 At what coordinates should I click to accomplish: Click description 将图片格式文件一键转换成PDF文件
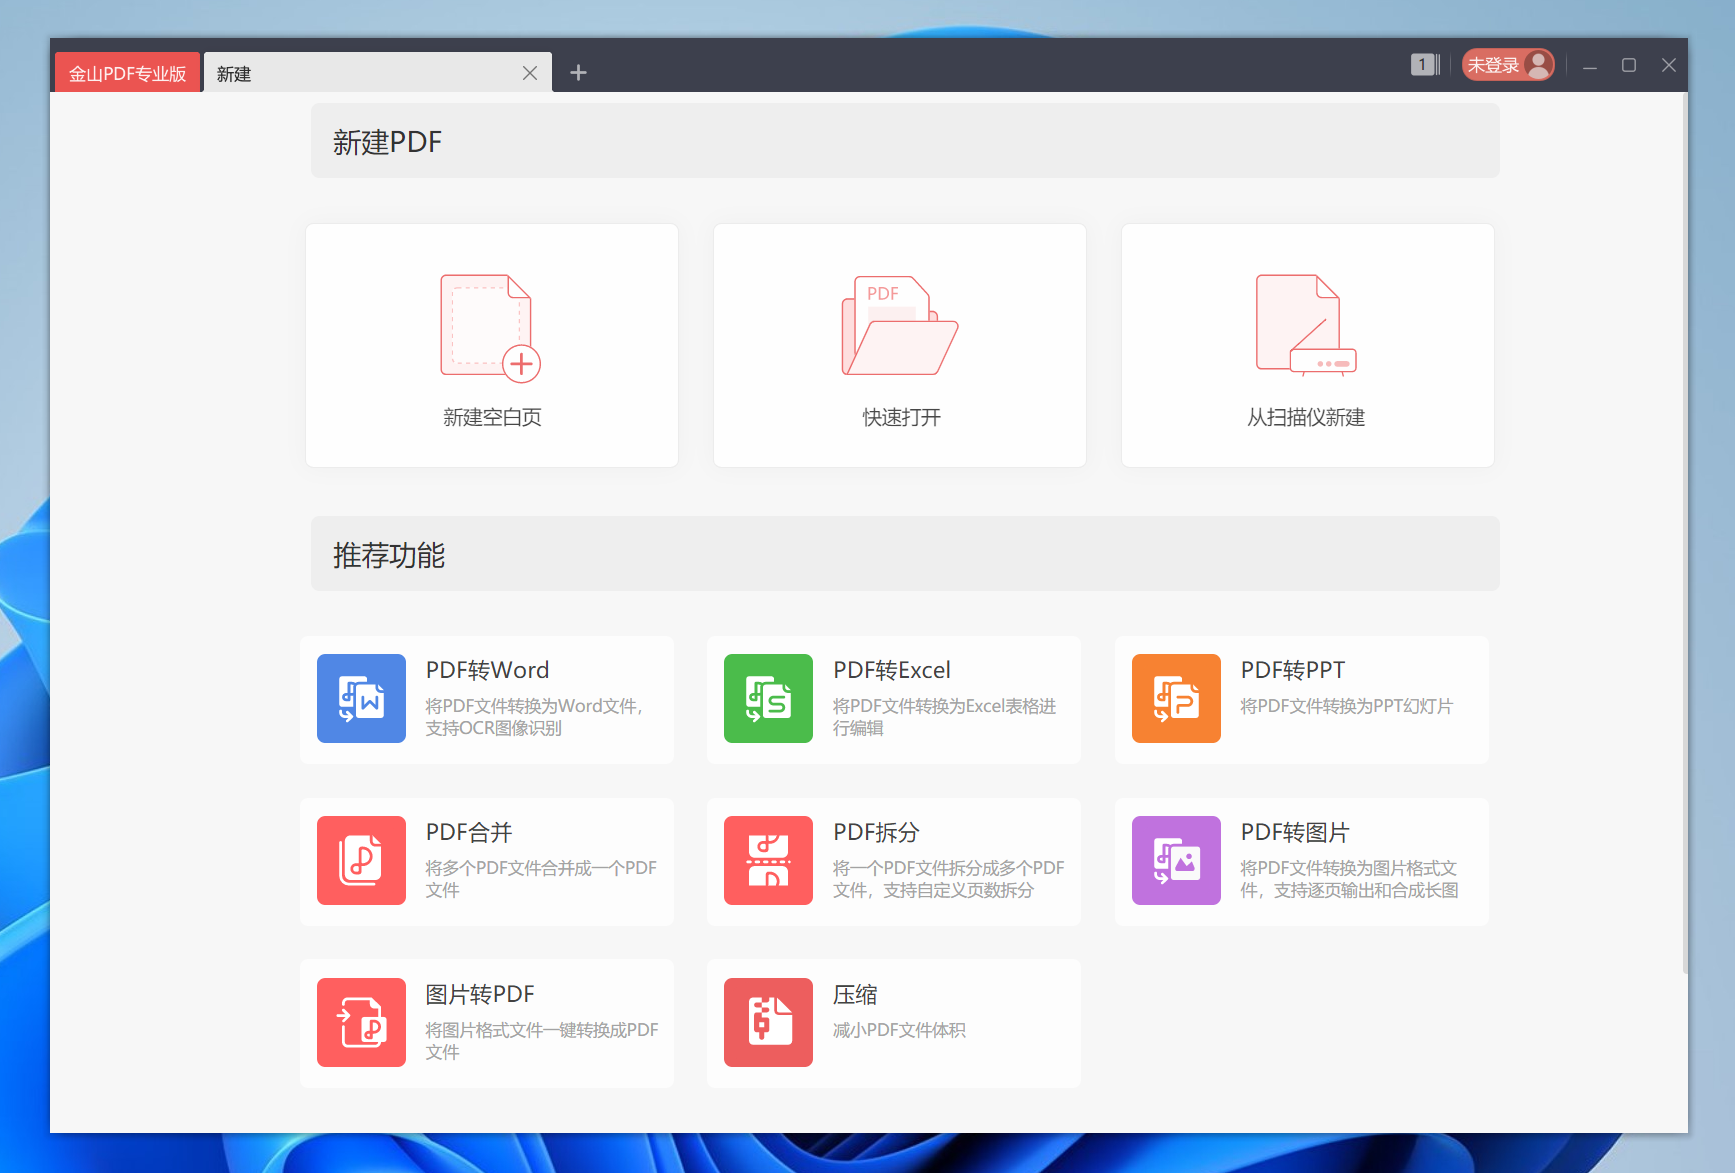(x=542, y=1041)
